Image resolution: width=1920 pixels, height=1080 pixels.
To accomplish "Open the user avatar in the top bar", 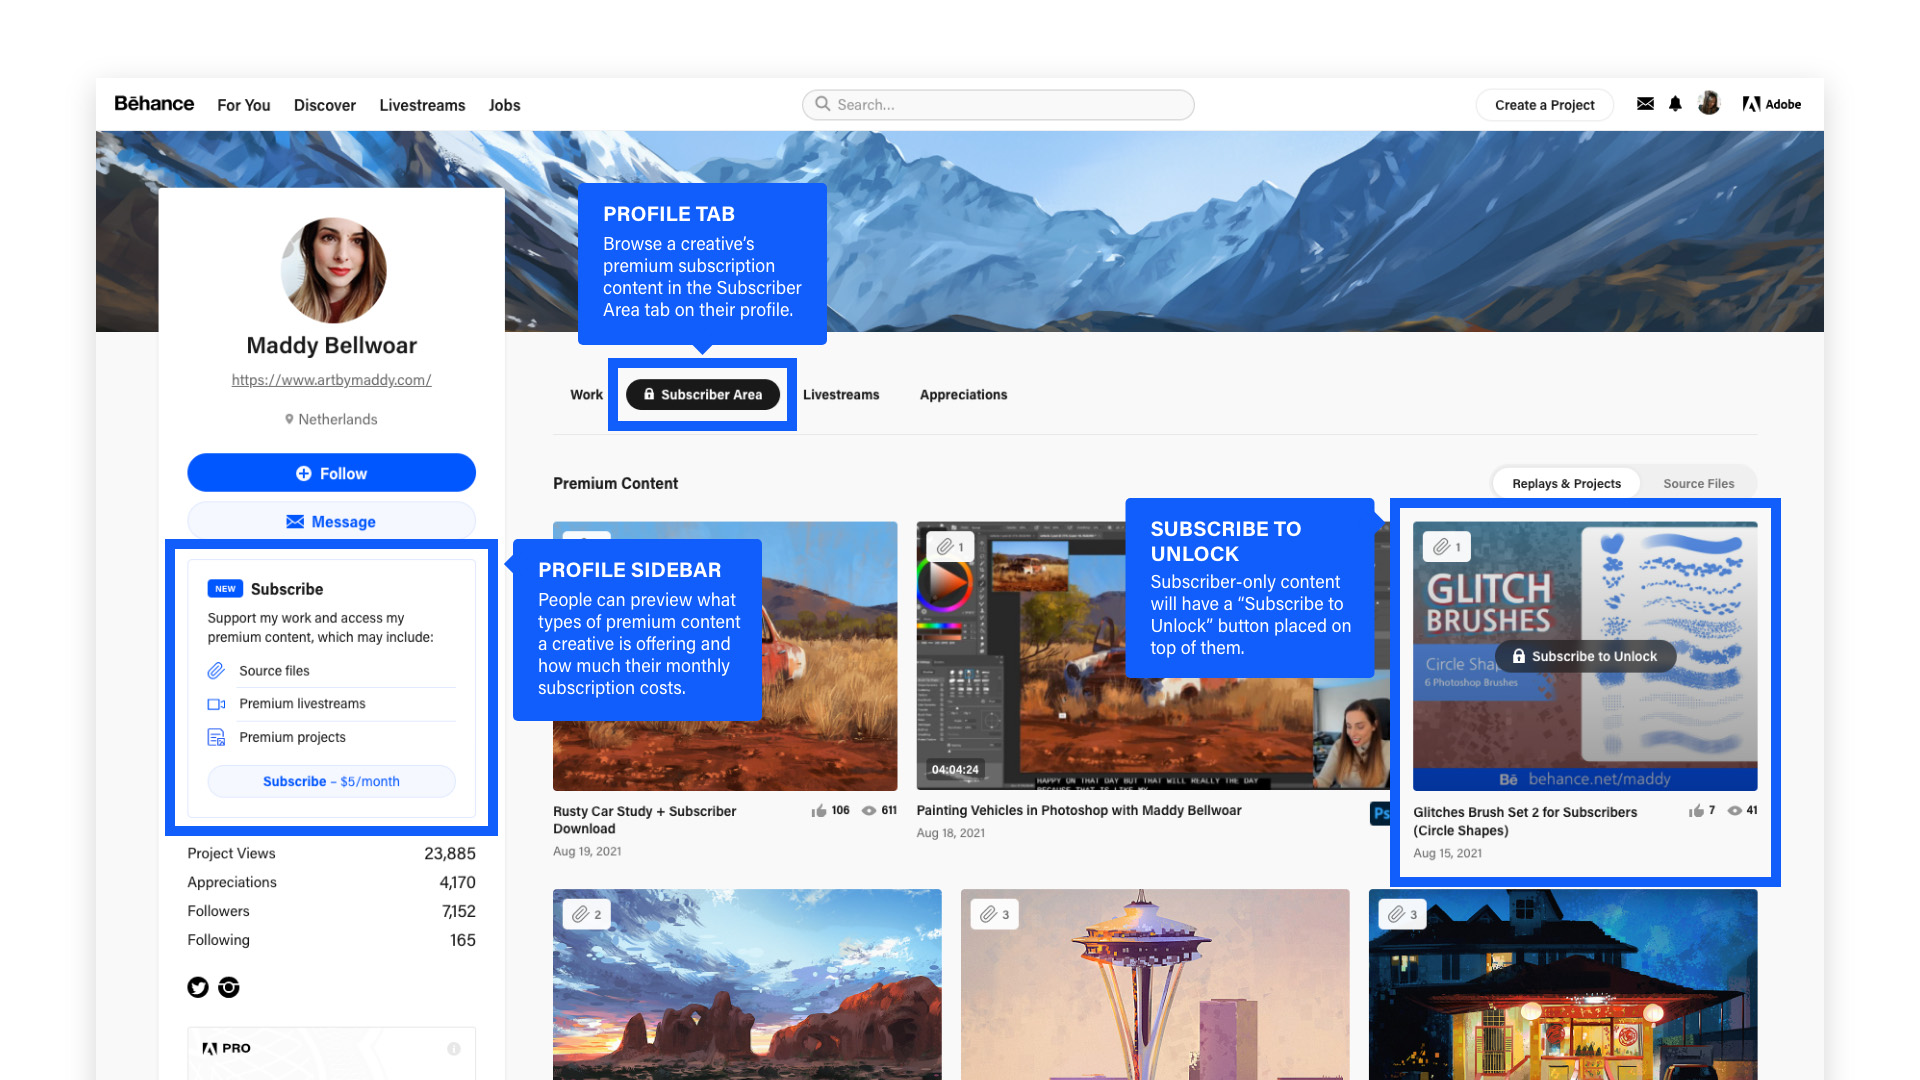I will click(x=1709, y=103).
